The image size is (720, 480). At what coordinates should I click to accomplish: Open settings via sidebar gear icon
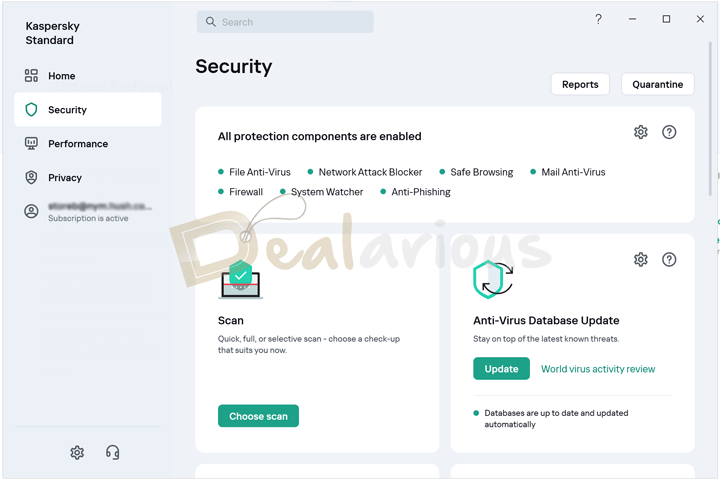point(77,452)
